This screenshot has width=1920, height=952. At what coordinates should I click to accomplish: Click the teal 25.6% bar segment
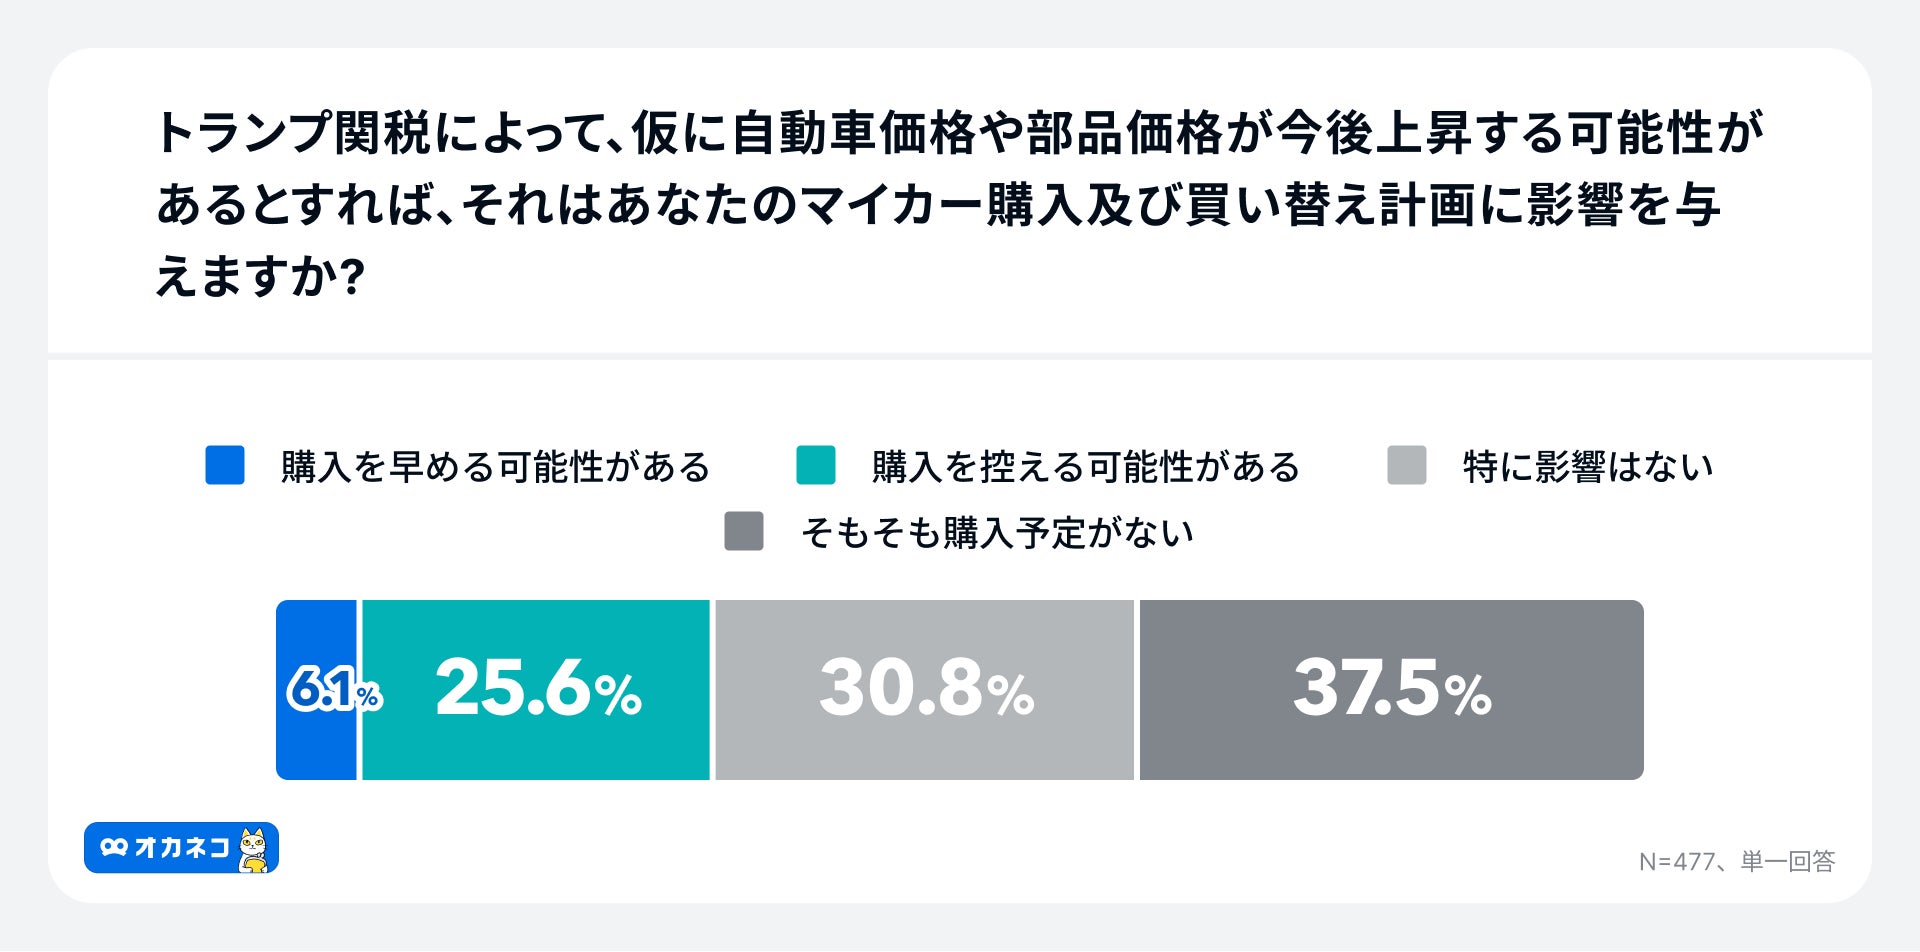click(536, 690)
